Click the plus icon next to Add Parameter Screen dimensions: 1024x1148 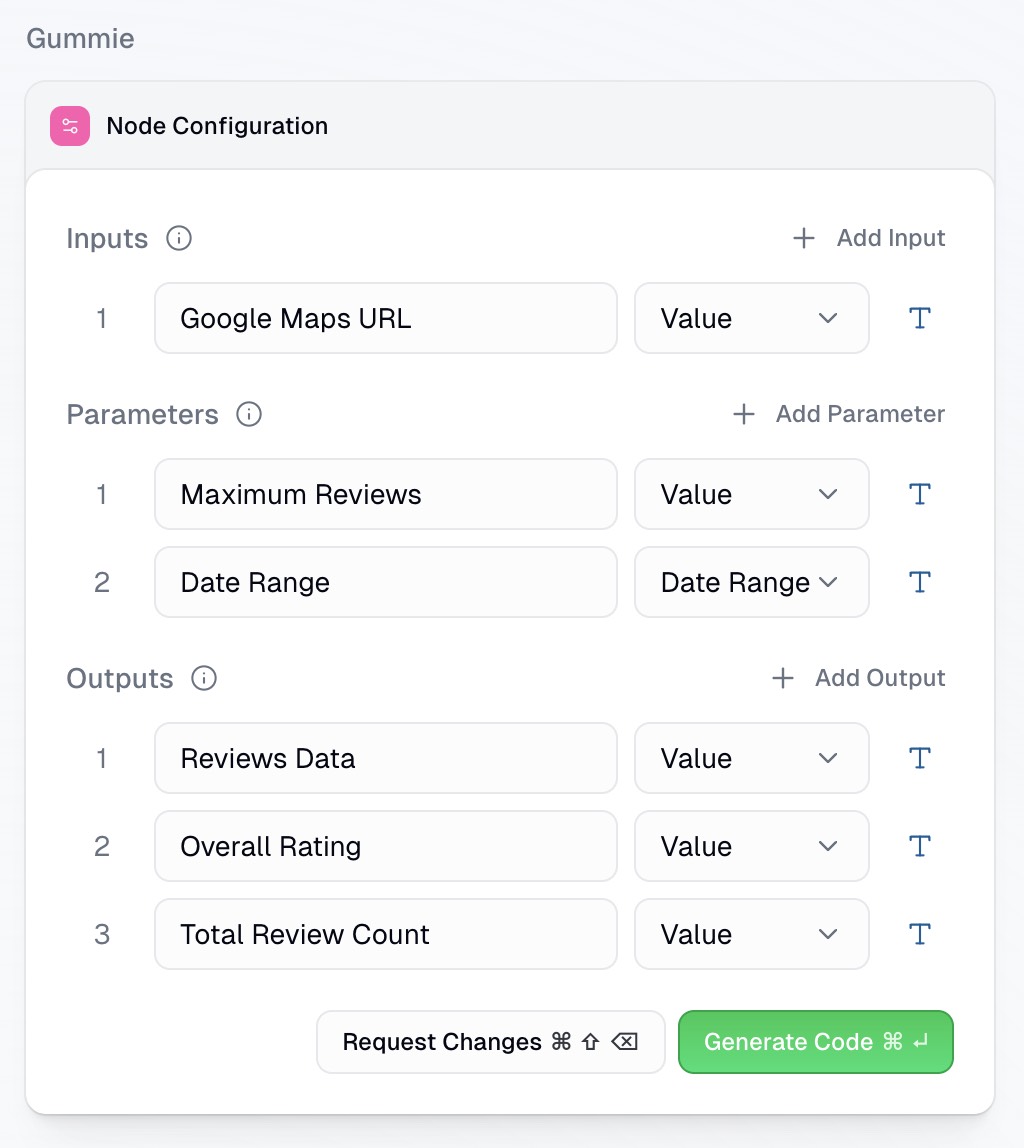pos(744,414)
